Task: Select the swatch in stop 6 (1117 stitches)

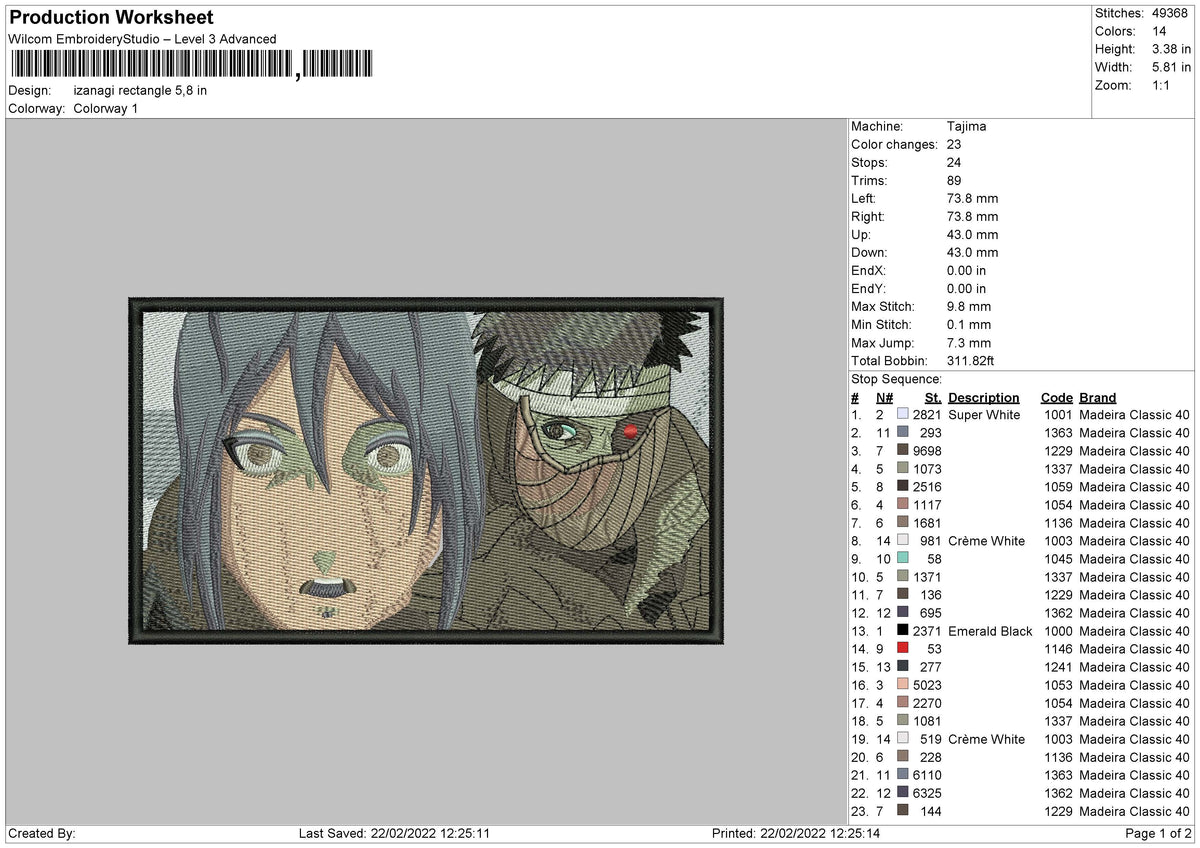Action: 903,505
